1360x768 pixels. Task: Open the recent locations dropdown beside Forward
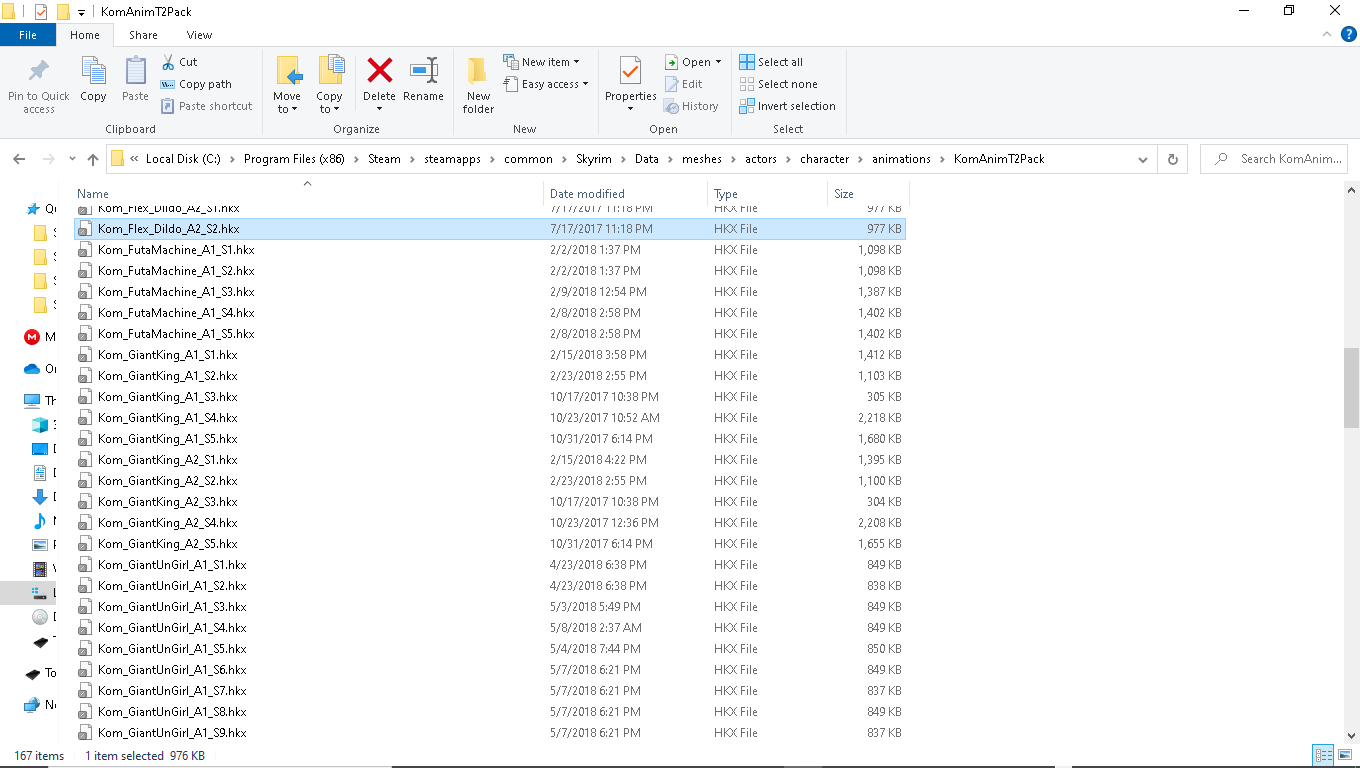pyautogui.click(x=72, y=159)
